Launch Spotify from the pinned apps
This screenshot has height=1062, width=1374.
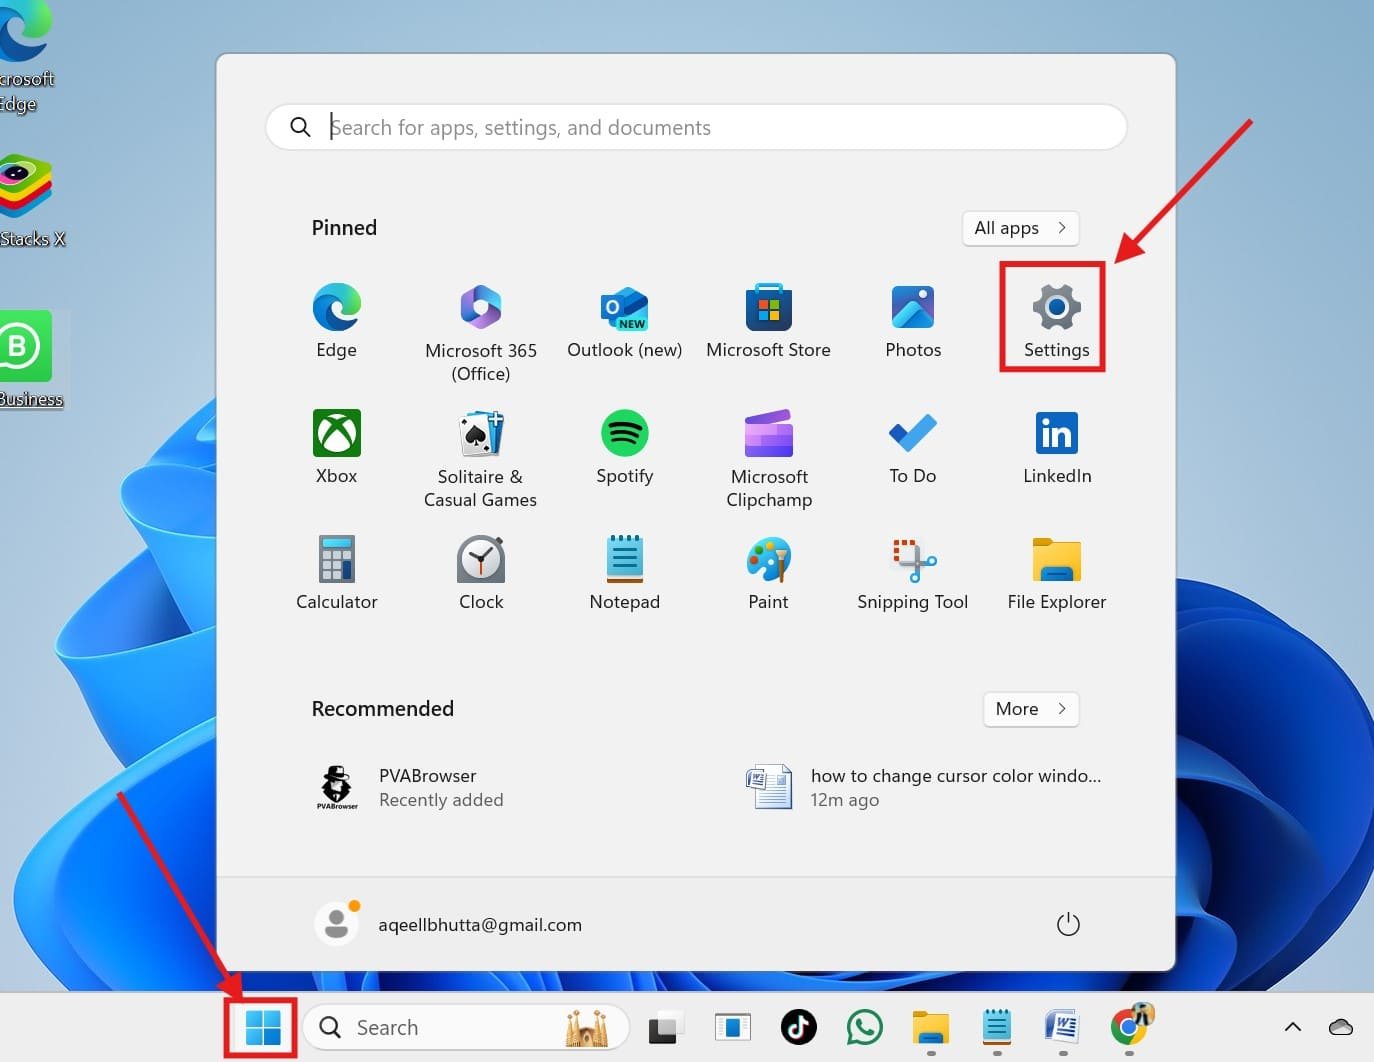624,446
